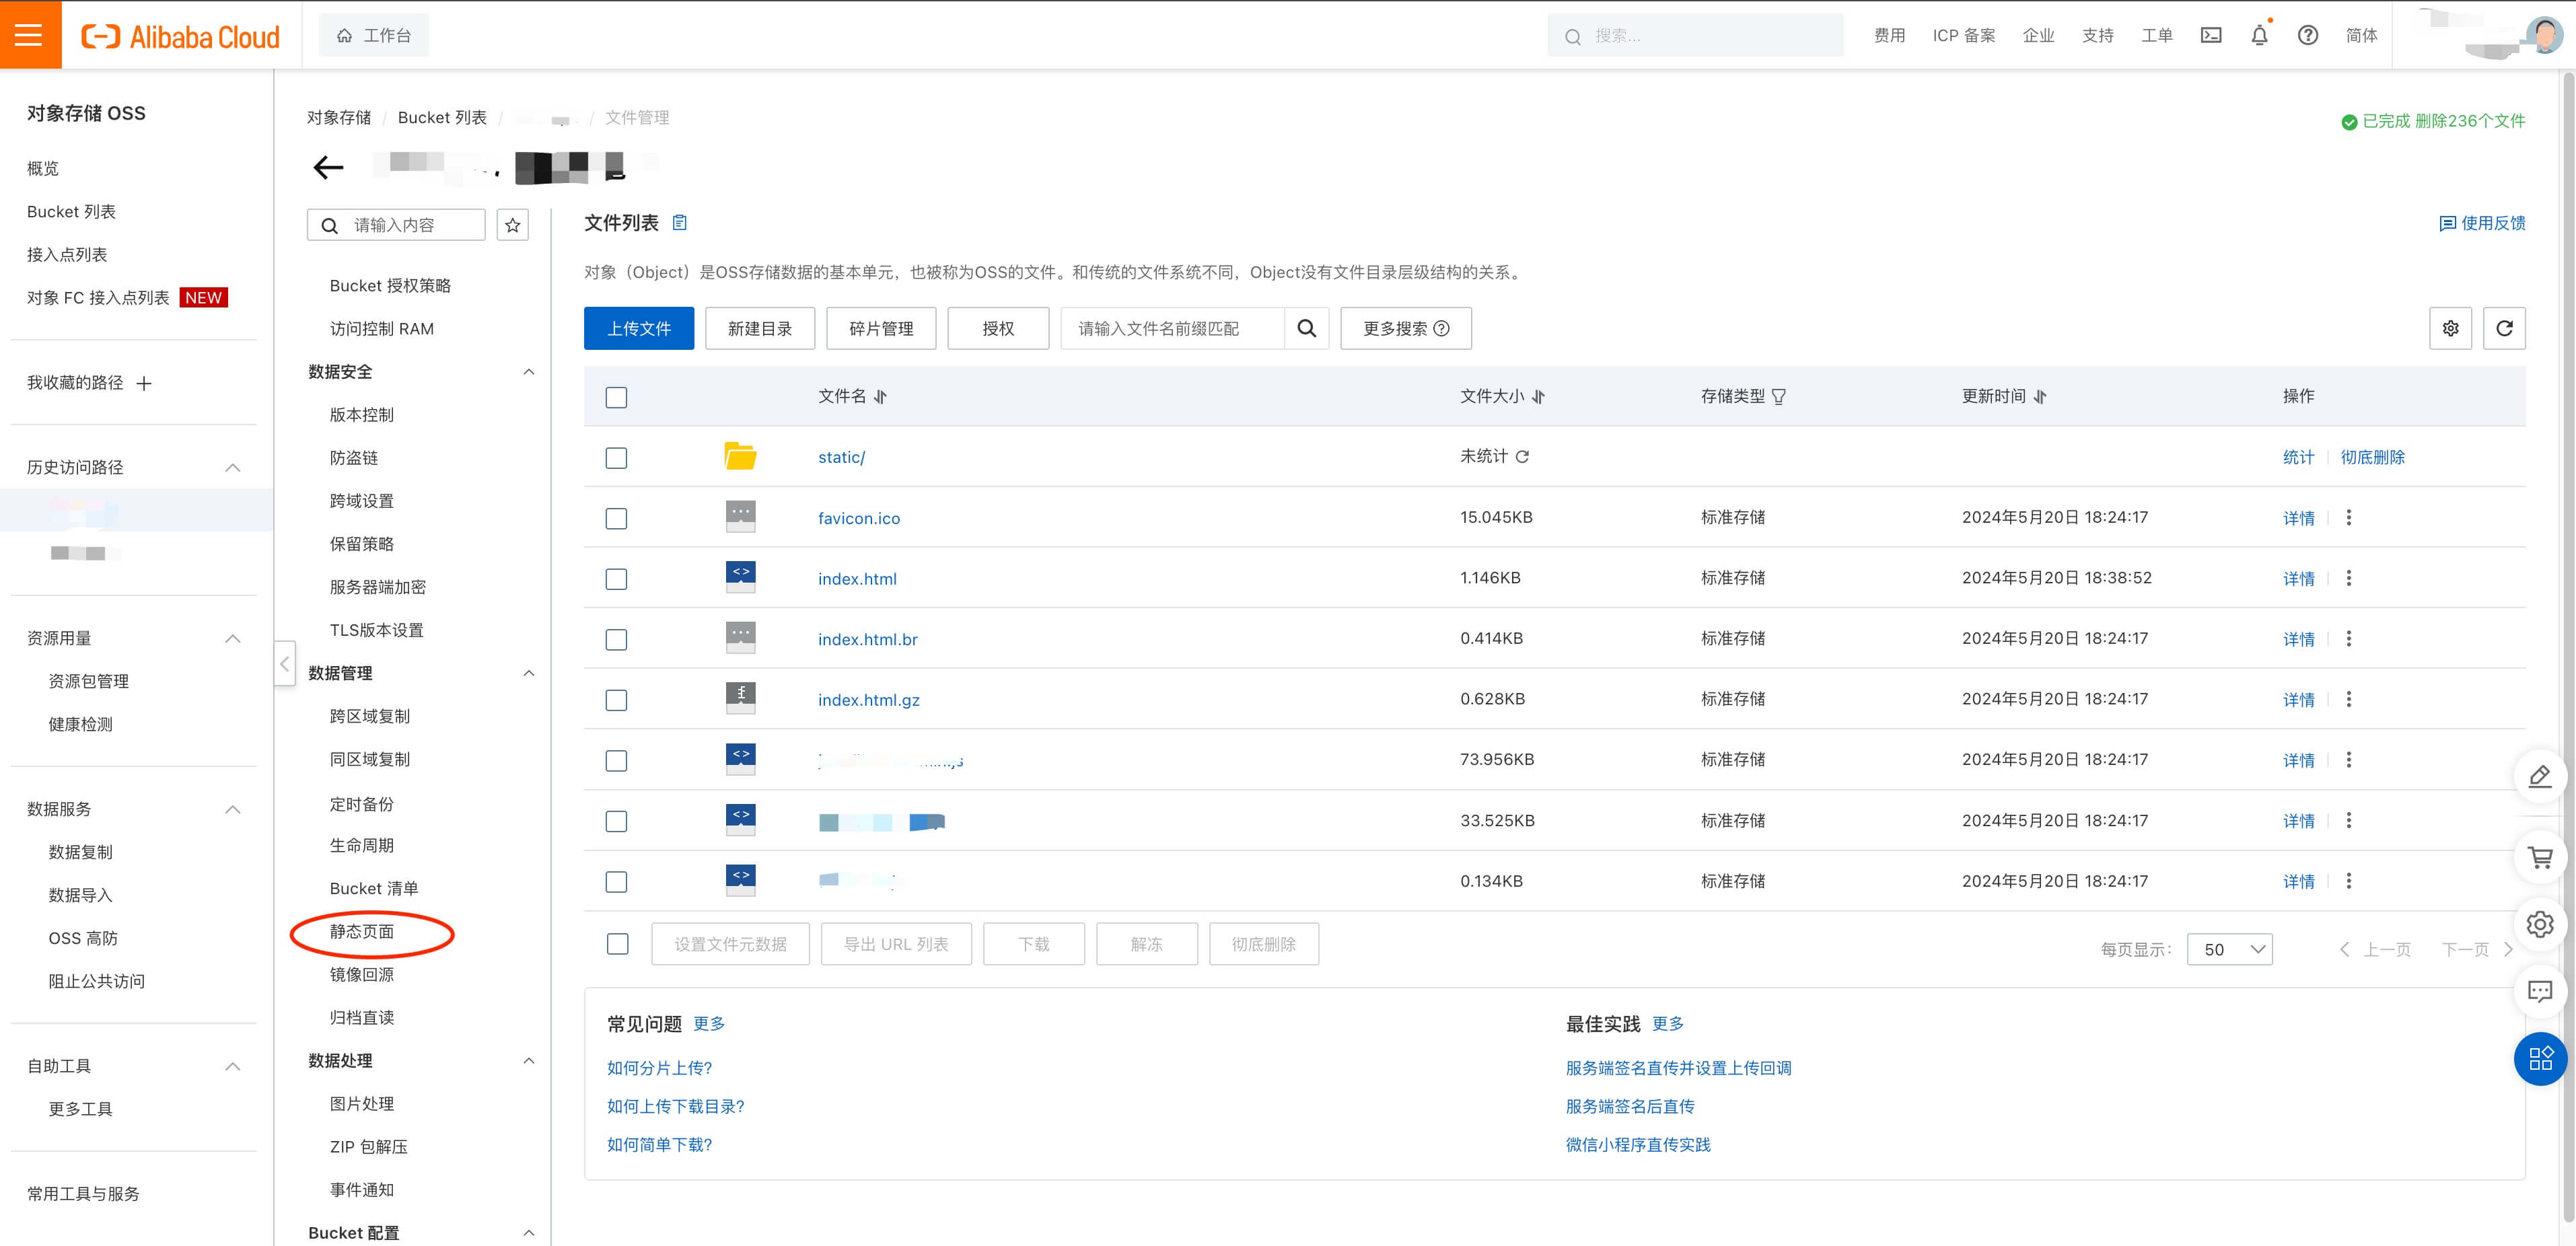The image size is (2576, 1246).
Task: Open more actions for index.html.gz
Action: pos(2349,699)
